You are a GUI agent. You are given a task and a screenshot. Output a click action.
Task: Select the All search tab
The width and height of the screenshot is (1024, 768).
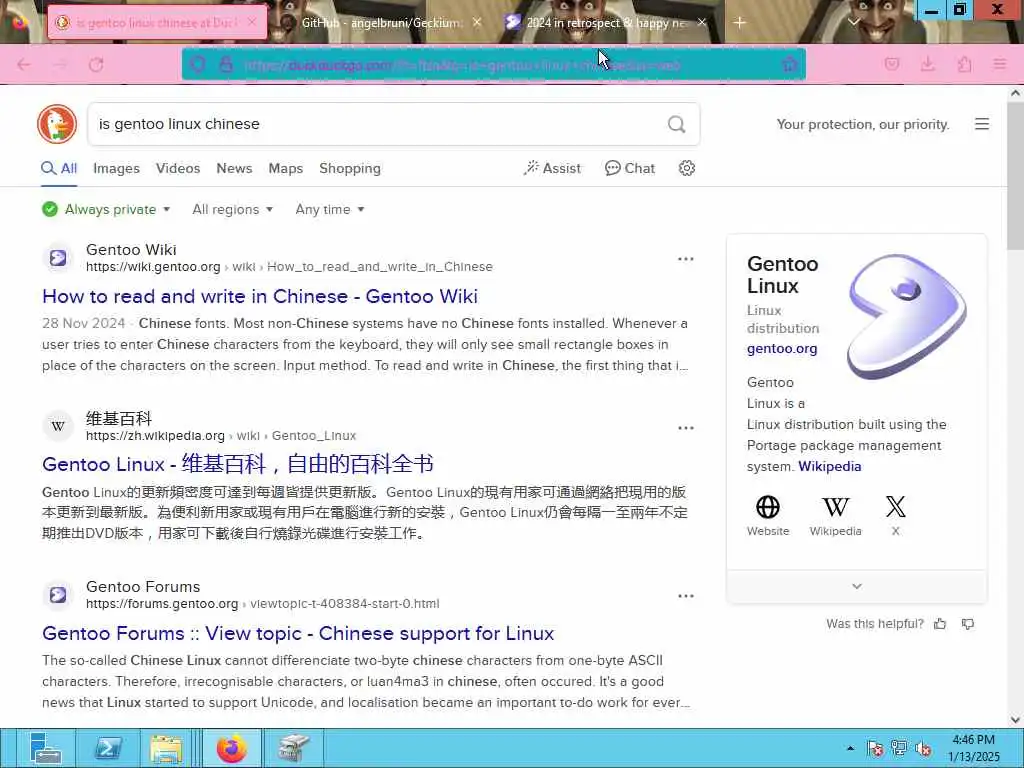pyautogui.click(x=59, y=168)
